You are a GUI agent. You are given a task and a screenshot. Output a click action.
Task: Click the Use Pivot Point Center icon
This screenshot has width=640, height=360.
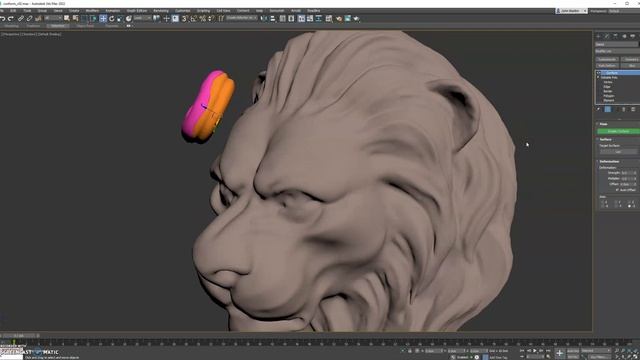tap(157, 18)
